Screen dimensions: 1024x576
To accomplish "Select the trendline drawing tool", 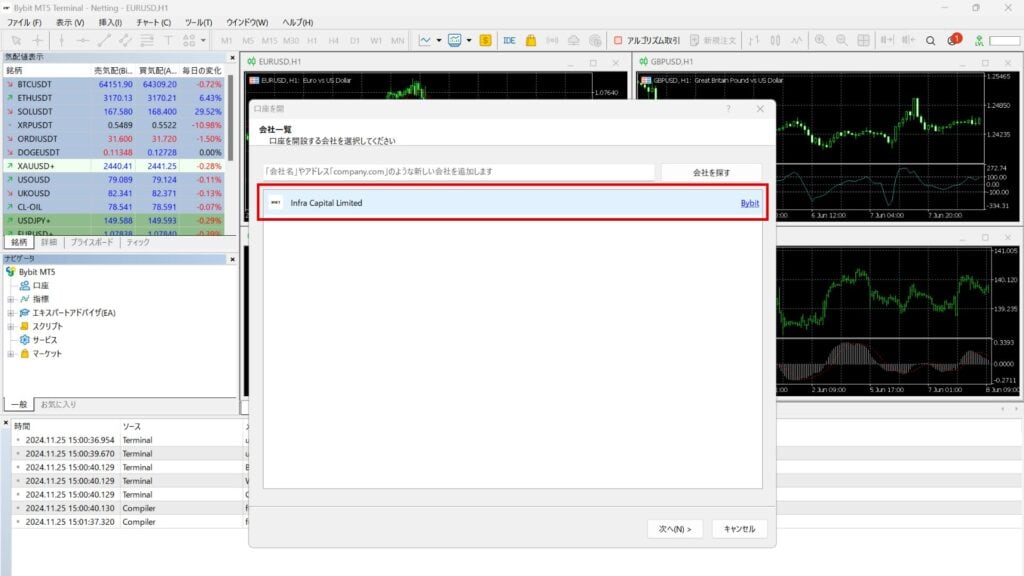I will [x=104, y=40].
